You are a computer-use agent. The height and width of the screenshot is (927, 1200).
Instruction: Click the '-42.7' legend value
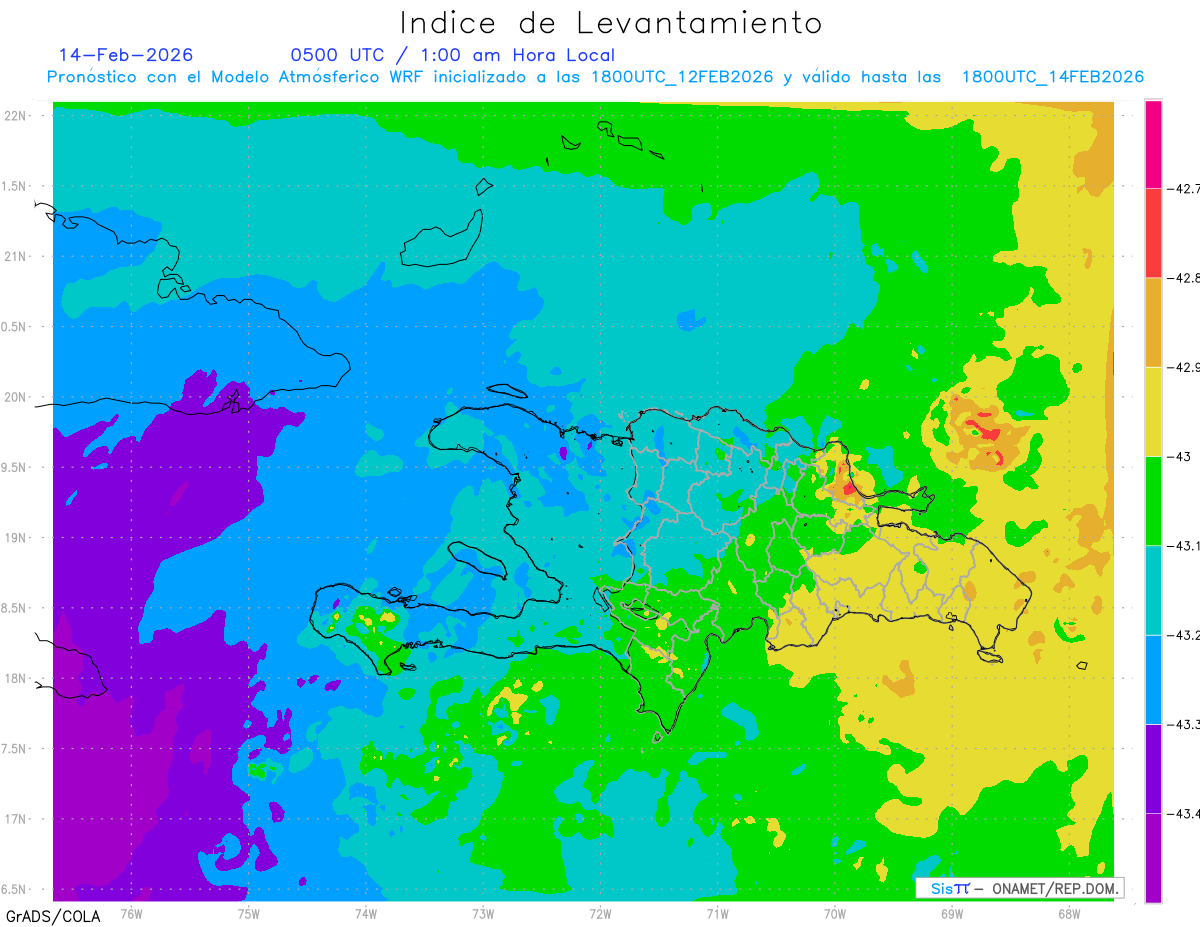pos(1183,188)
